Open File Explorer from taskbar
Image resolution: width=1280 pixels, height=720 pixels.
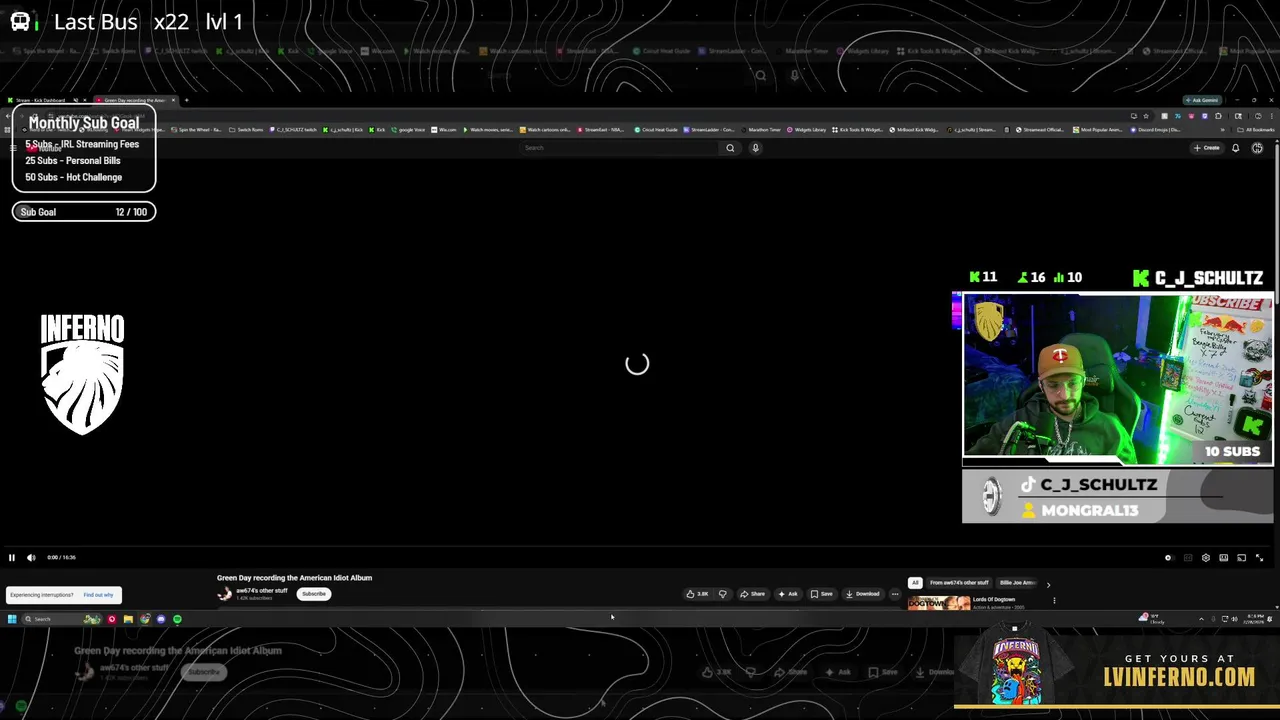128,619
